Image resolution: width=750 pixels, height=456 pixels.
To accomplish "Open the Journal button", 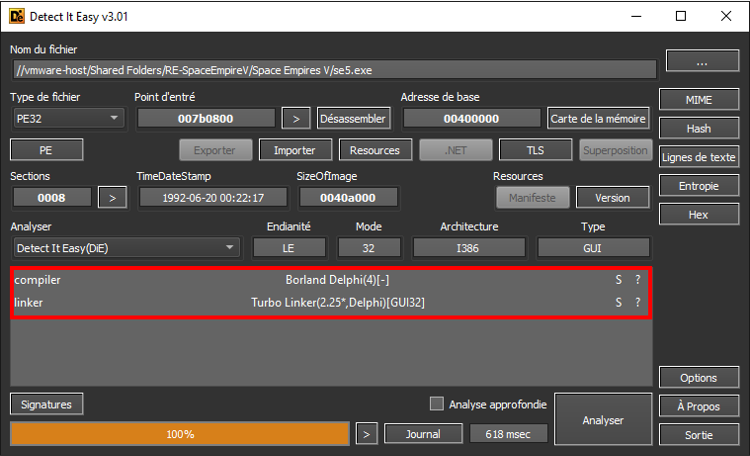I will (423, 434).
